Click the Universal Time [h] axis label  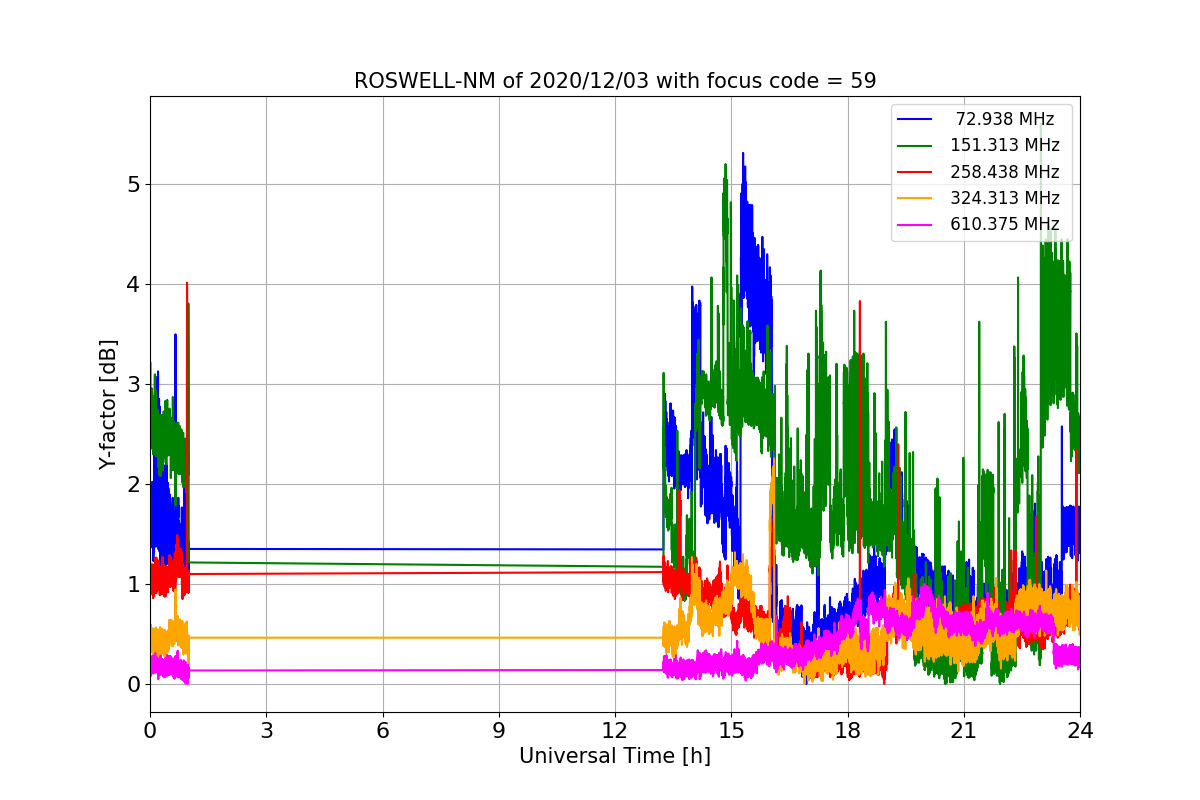(x=615, y=757)
